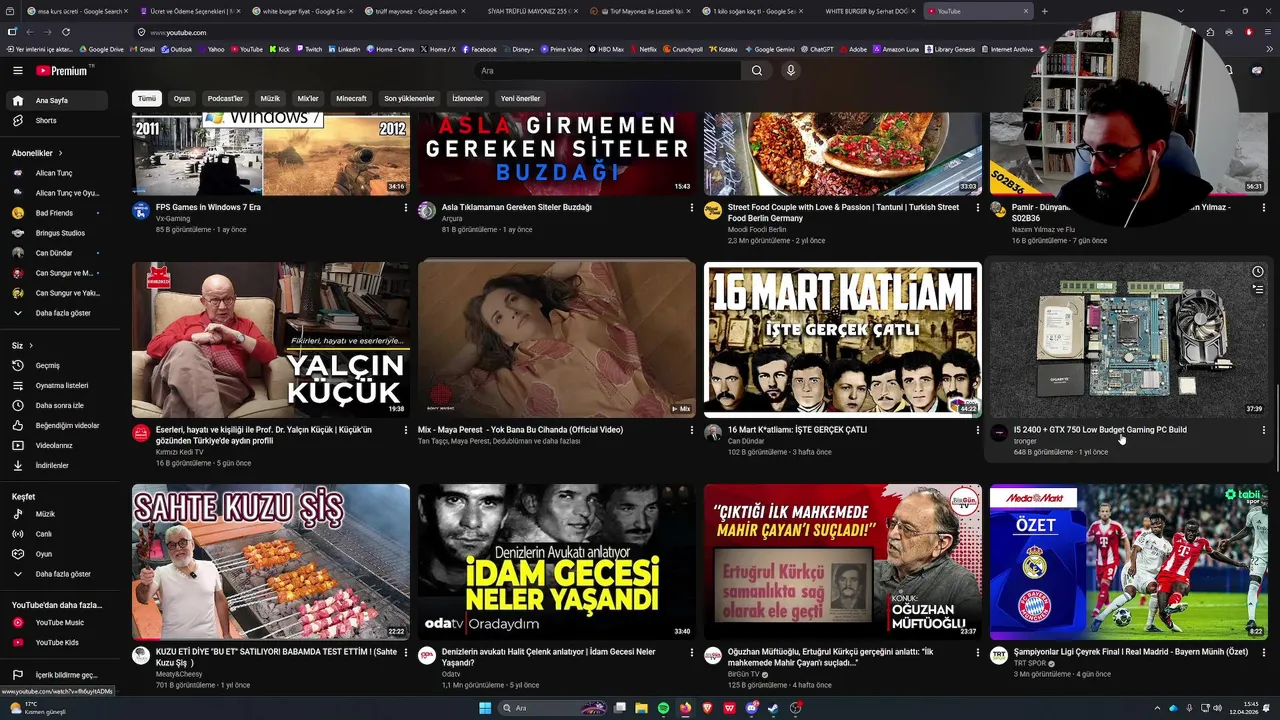Open İçerik bildirme geçmişi in sidebar

(56, 676)
